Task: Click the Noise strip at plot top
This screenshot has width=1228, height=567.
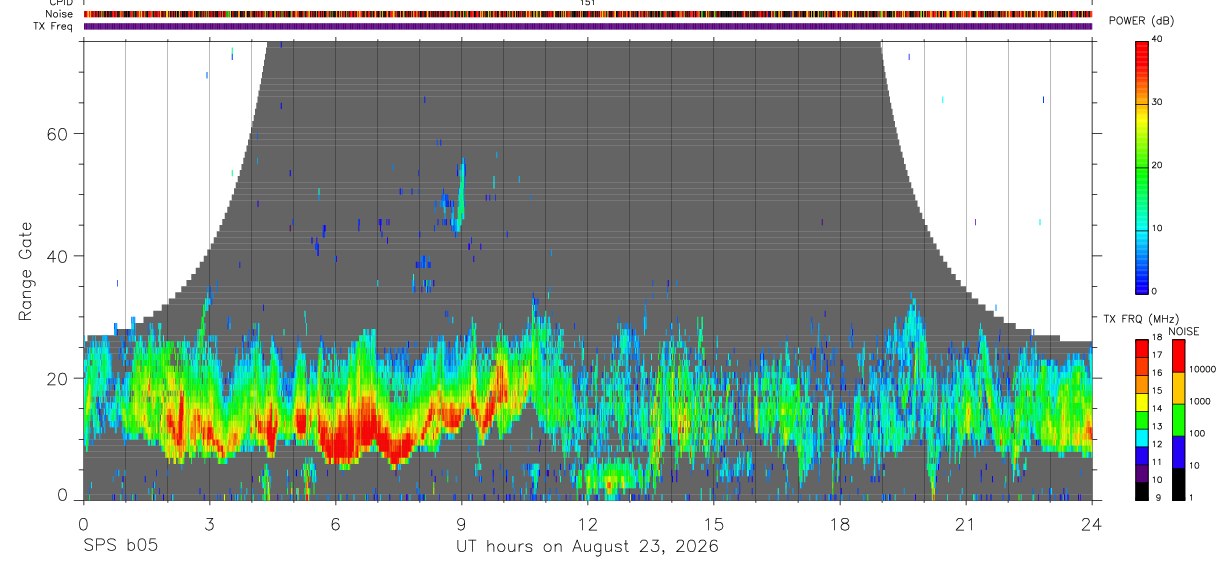Action: click(x=588, y=14)
